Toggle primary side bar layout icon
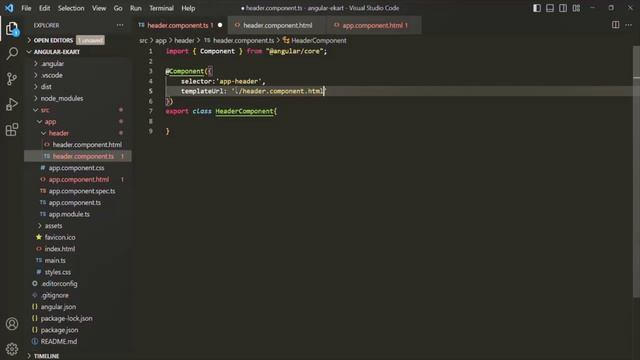The image size is (640, 360). [537, 8]
